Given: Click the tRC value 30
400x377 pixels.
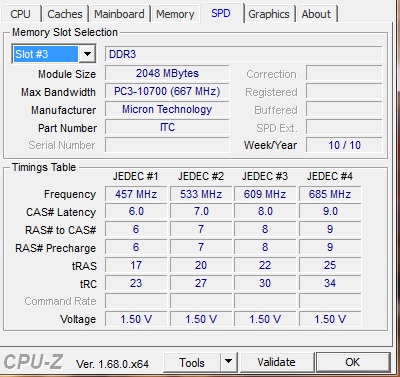Looking at the screenshot, I should (x=265, y=283).
